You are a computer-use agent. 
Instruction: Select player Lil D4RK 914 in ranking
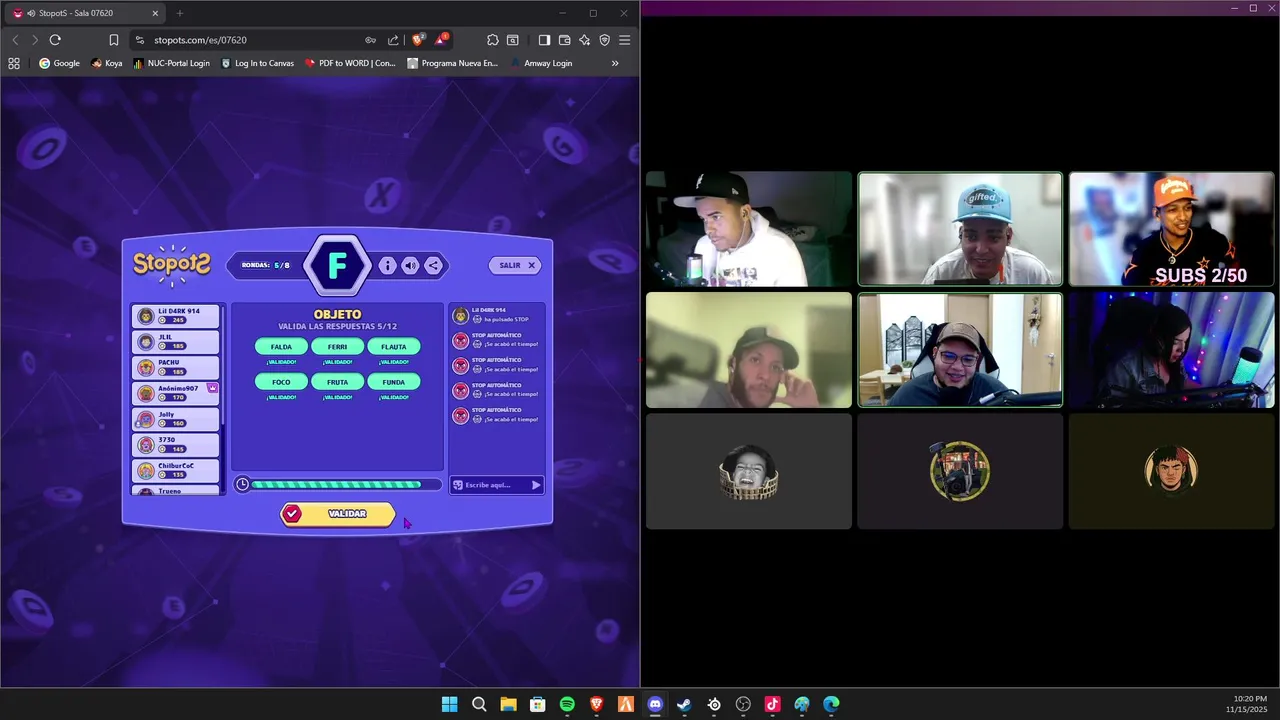point(176,316)
